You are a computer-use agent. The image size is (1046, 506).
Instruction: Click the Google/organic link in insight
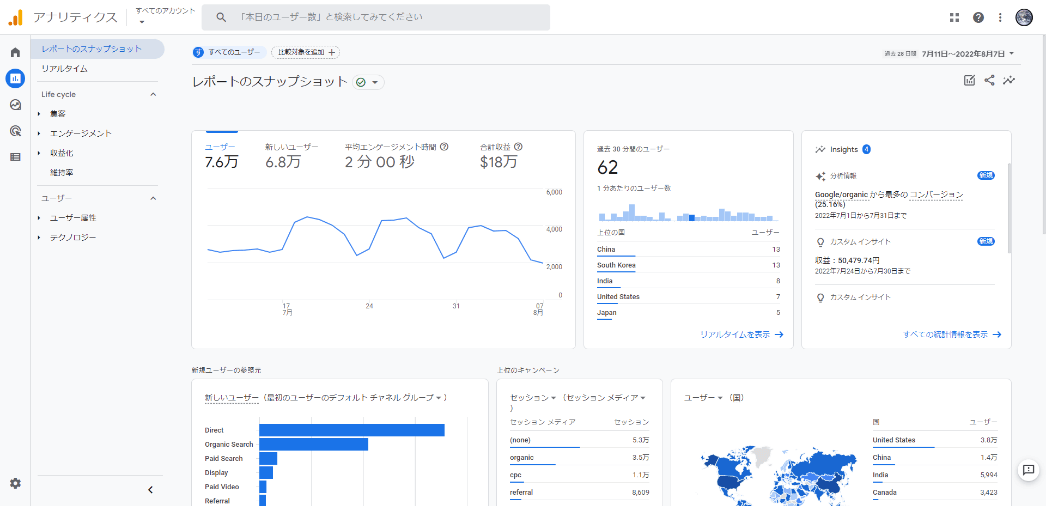click(x=841, y=195)
